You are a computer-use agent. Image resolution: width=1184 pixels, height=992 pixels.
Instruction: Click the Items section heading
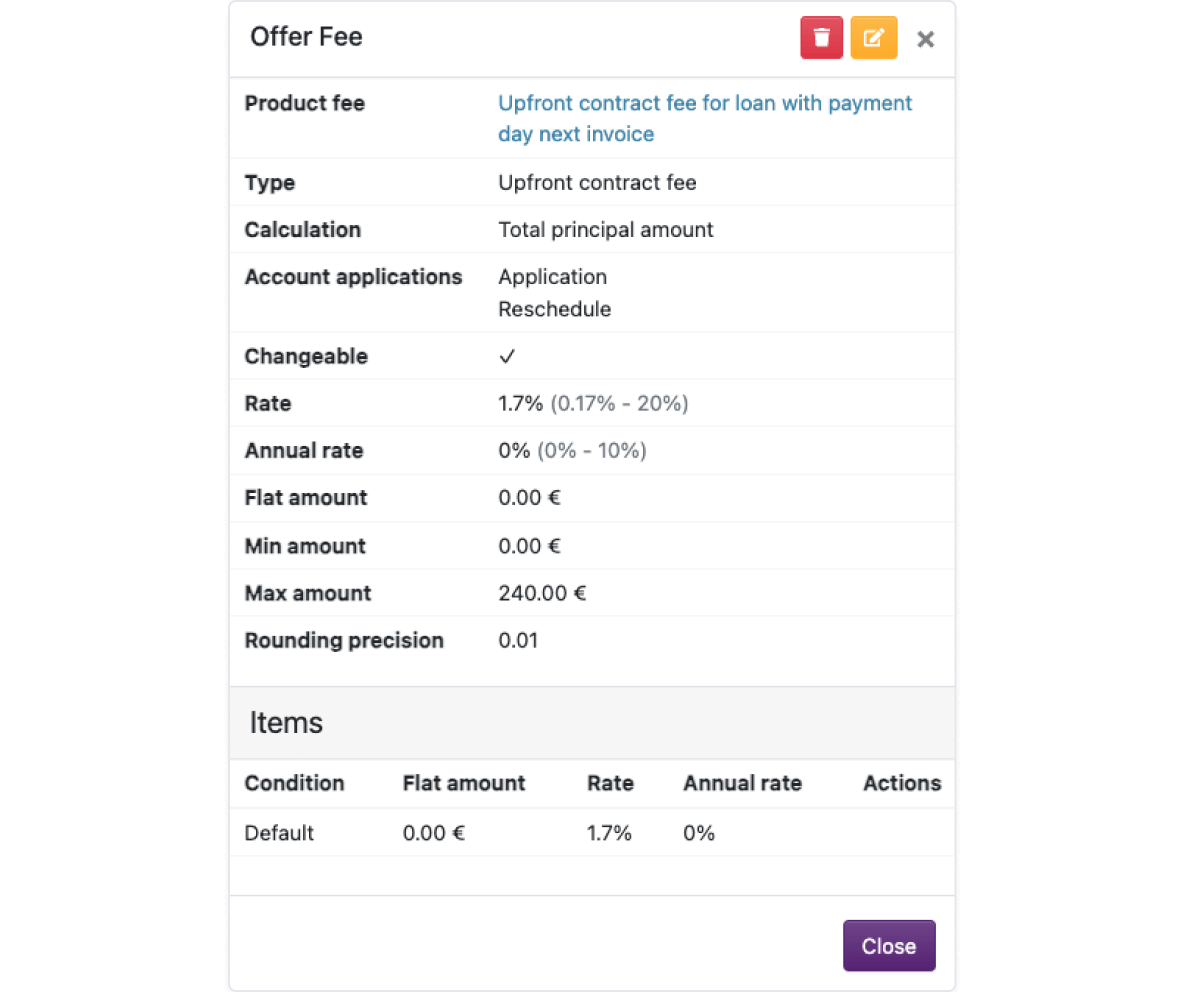click(286, 722)
